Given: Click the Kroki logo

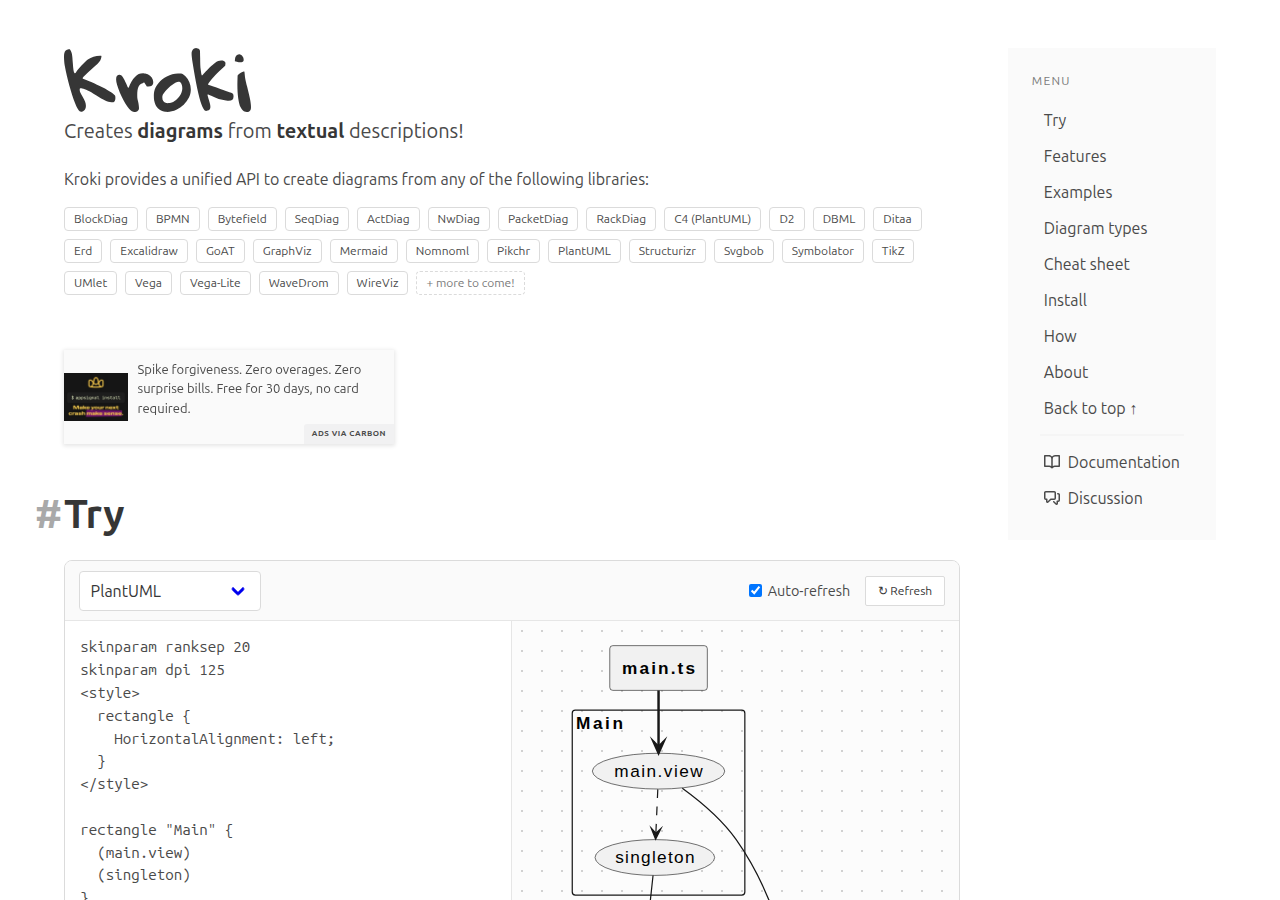Looking at the screenshot, I should coord(158,80).
